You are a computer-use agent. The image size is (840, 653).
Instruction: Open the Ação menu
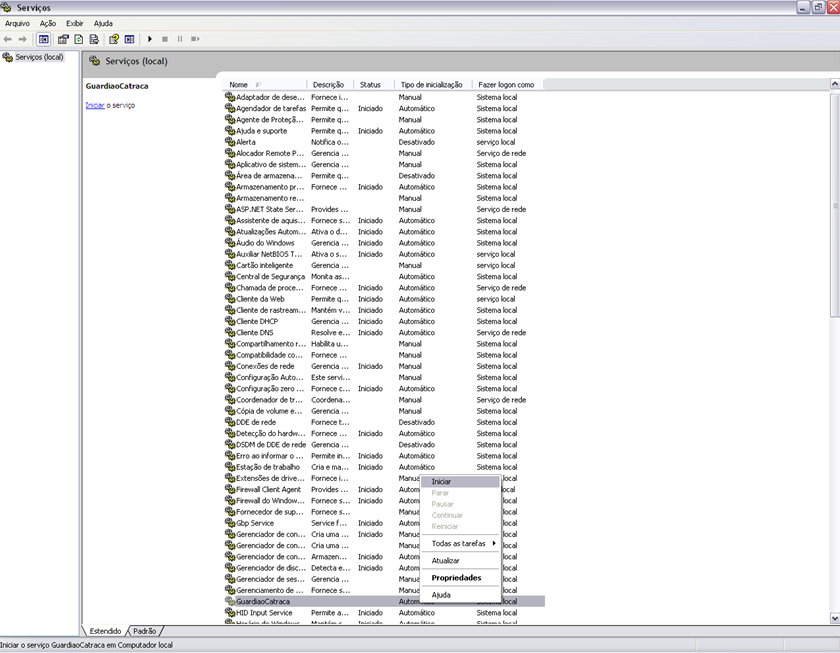[x=48, y=24]
